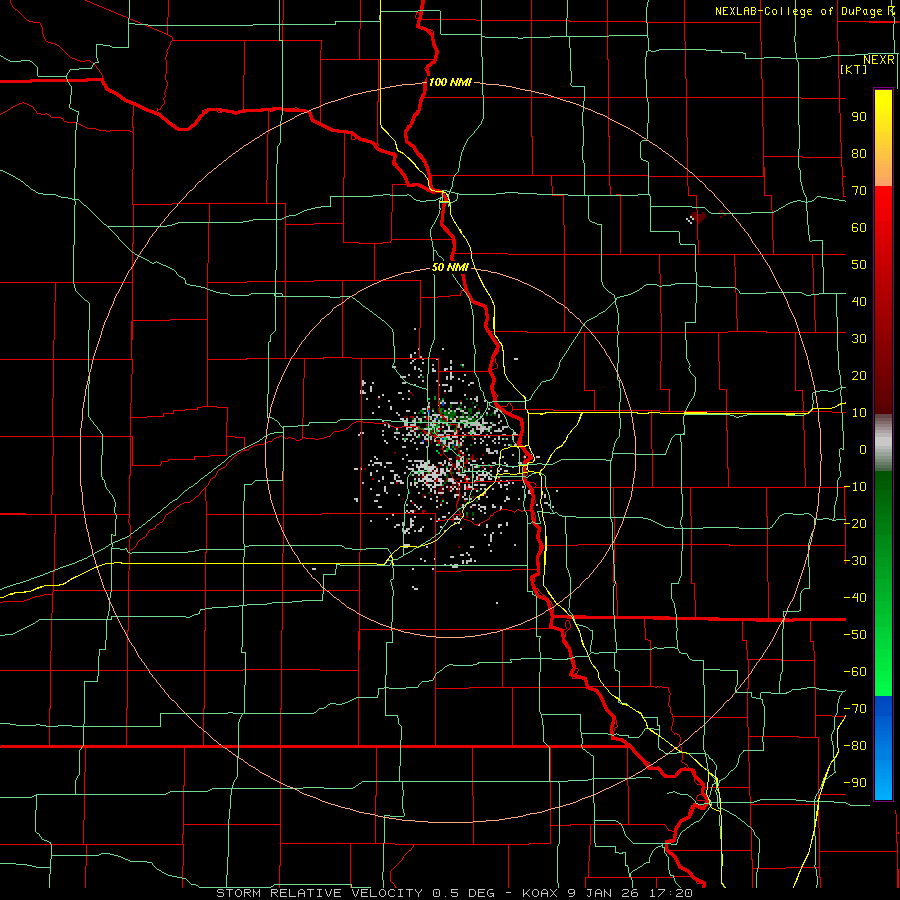
Task: Click the 20 value on velocity scale
Action: (x=859, y=375)
